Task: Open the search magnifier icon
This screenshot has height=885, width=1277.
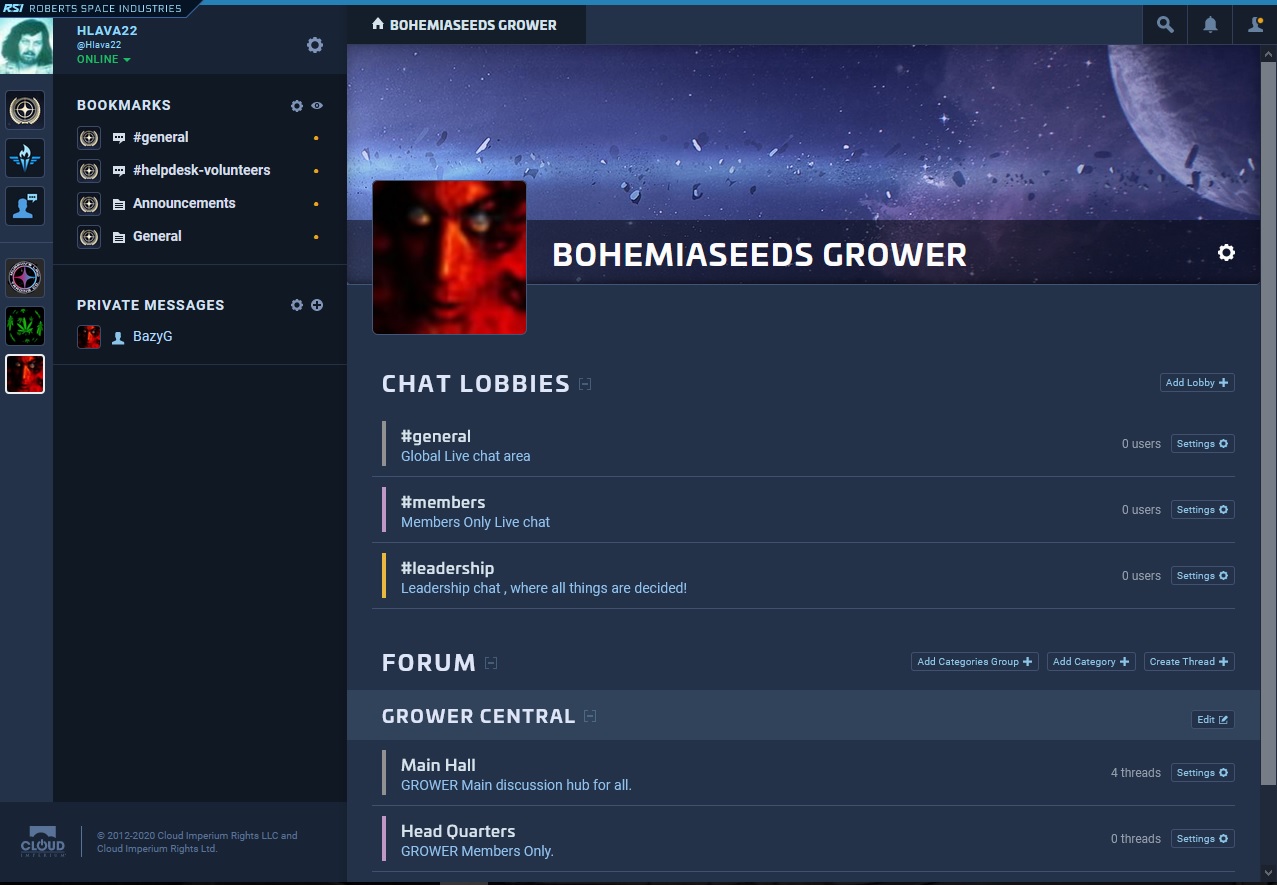Action: [x=1165, y=25]
